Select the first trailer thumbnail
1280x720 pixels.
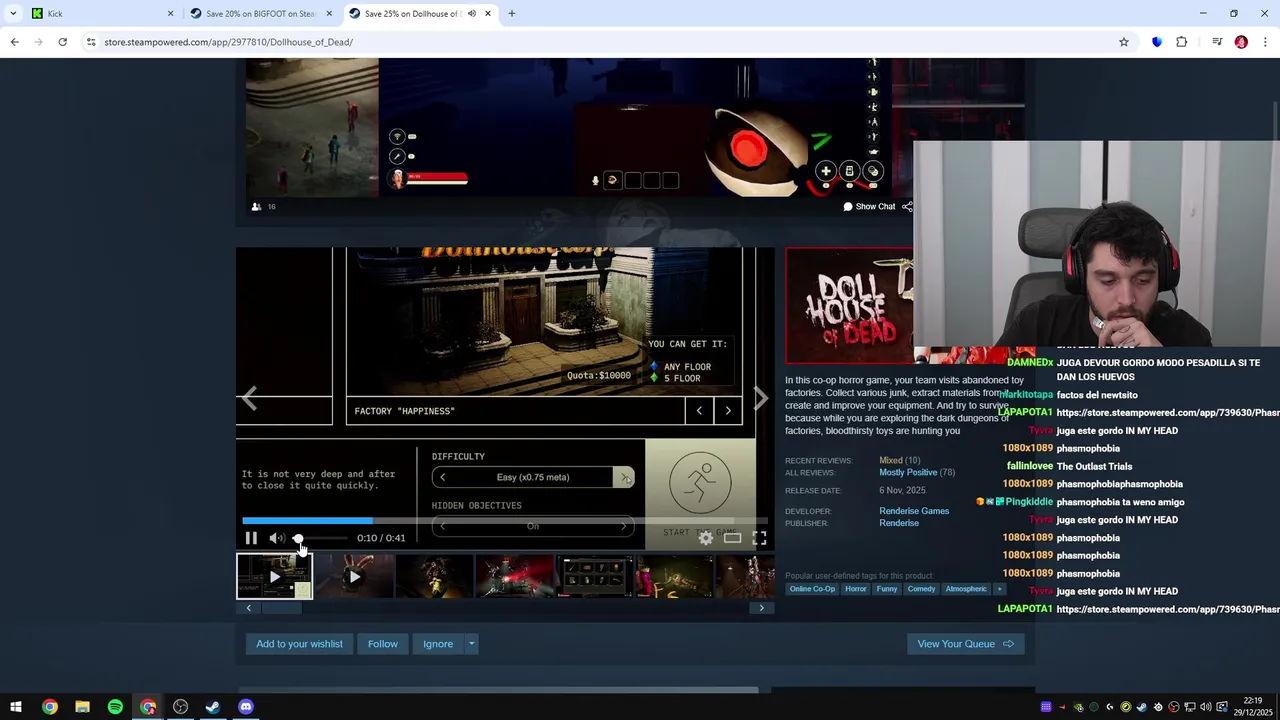274,577
